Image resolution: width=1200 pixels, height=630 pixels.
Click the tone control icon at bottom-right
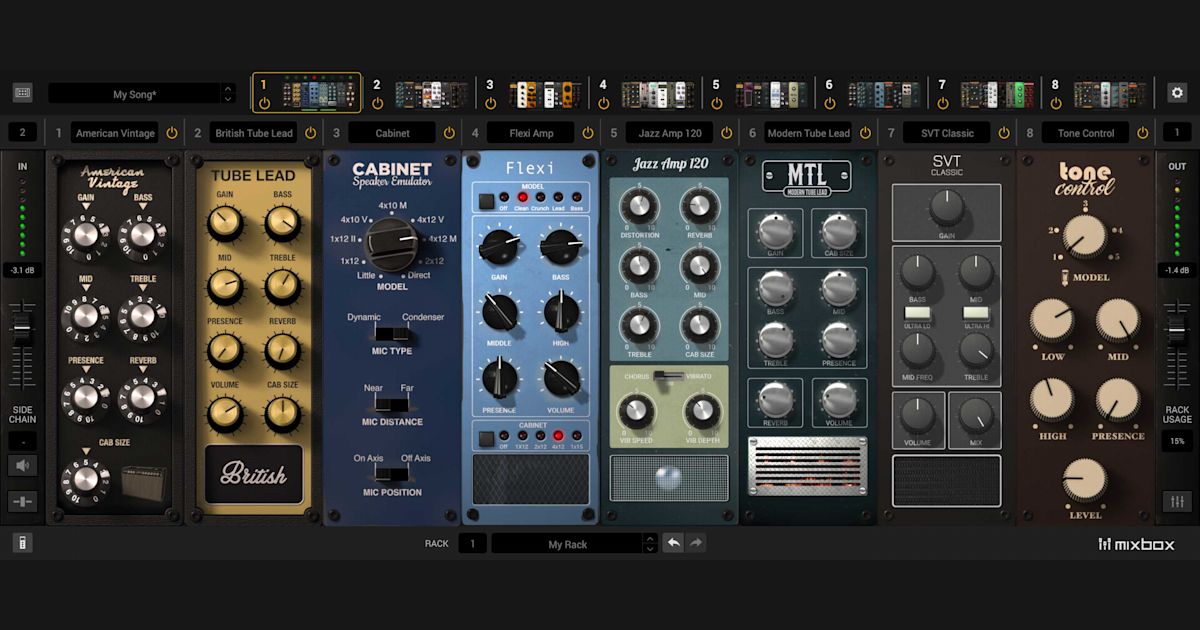tap(1177, 501)
